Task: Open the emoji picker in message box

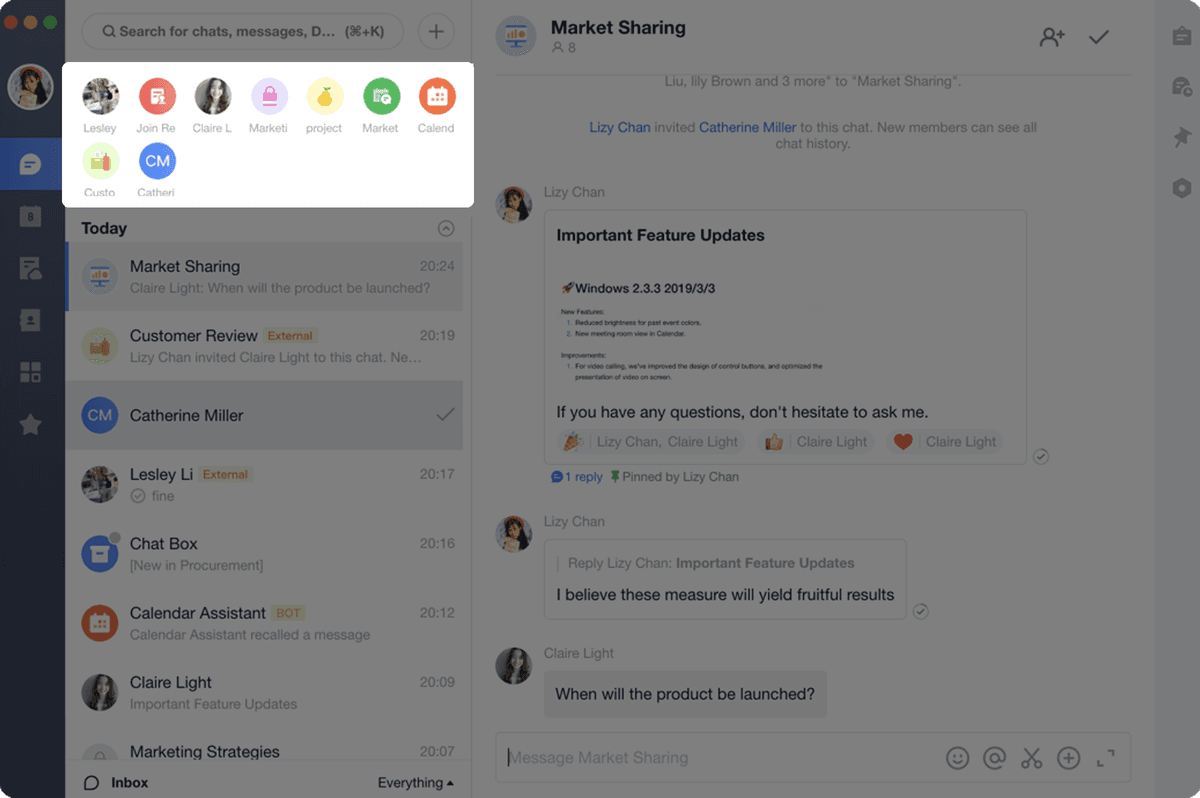Action: pyautogui.click(x=957, y=758)
